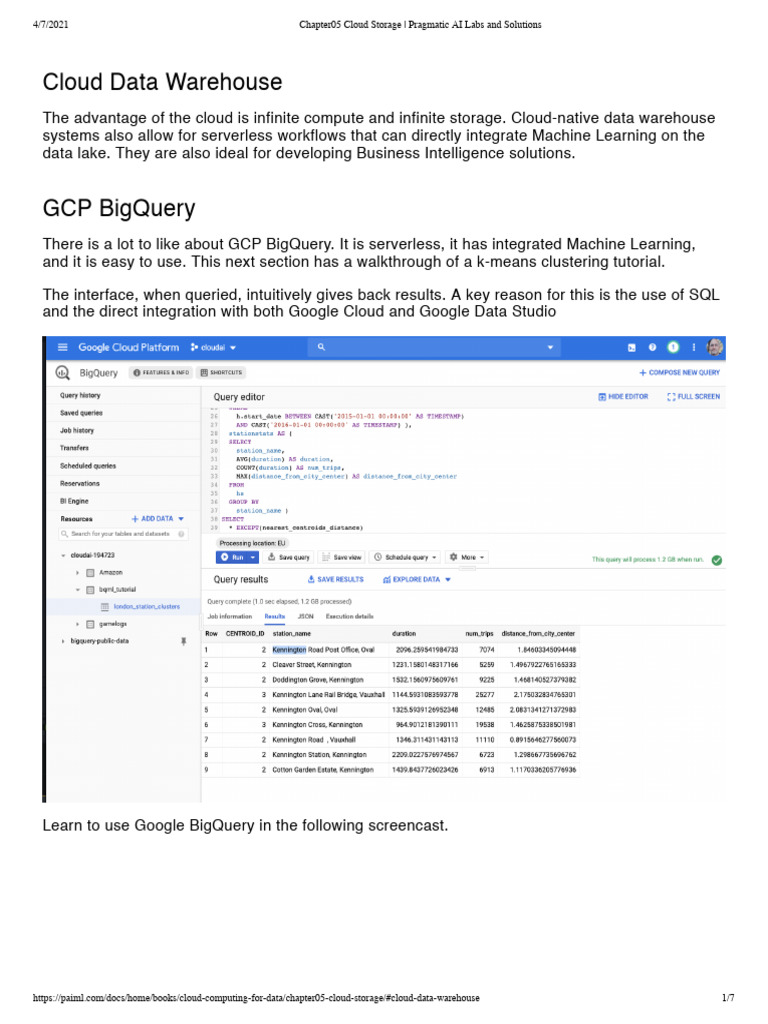Click the Save view button

pyautogui.click(x=342, y=558)
